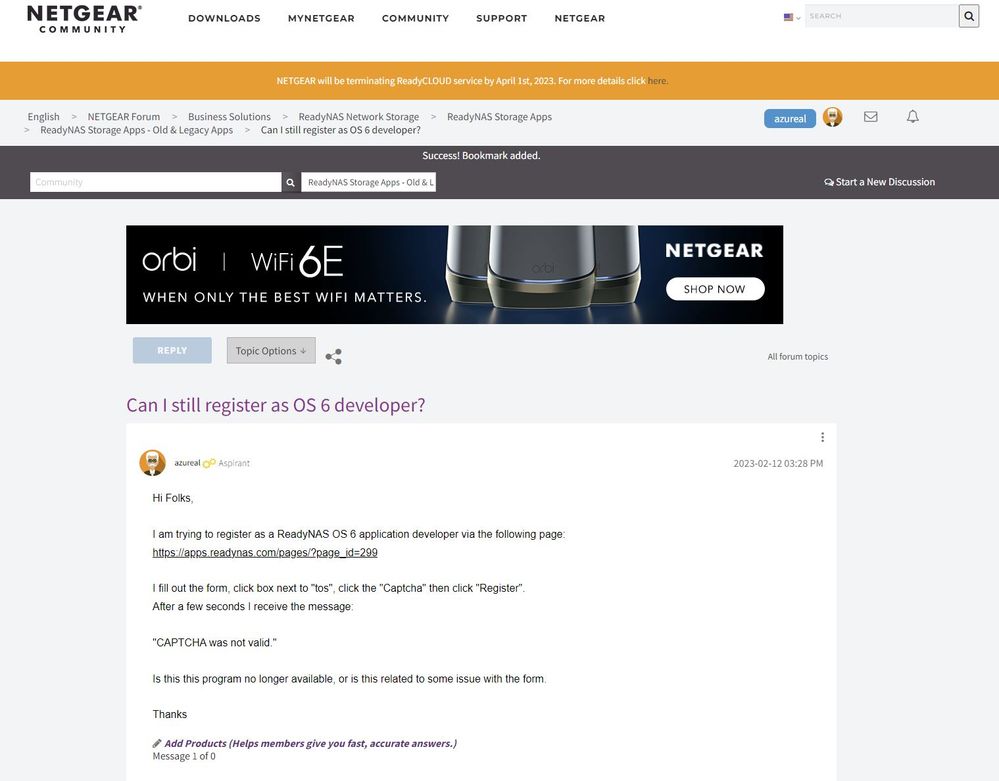
Task: Go to NETGEAR Forum breadcrumb
Action: point(124,117)
